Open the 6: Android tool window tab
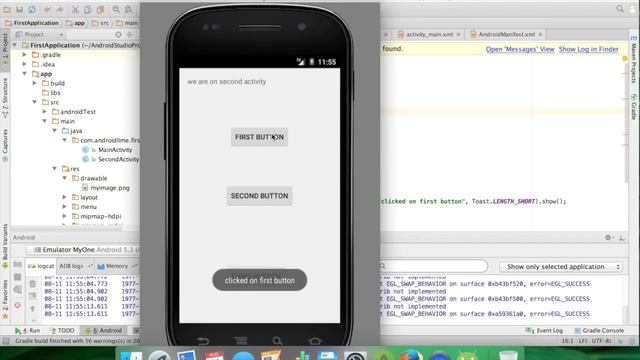Screen dimensions: 640x360 (x=104, y=331)
